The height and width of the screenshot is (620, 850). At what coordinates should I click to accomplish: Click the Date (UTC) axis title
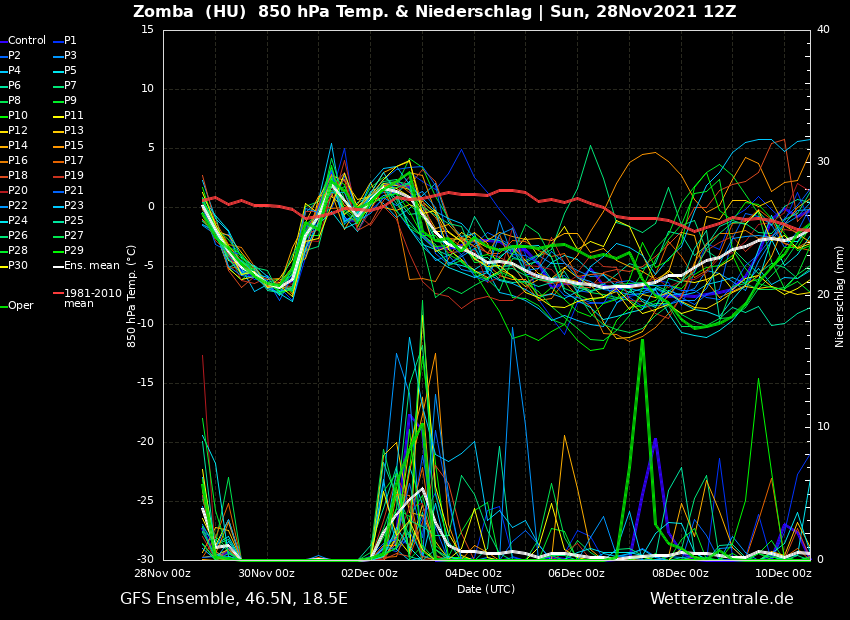coord(486,589)
